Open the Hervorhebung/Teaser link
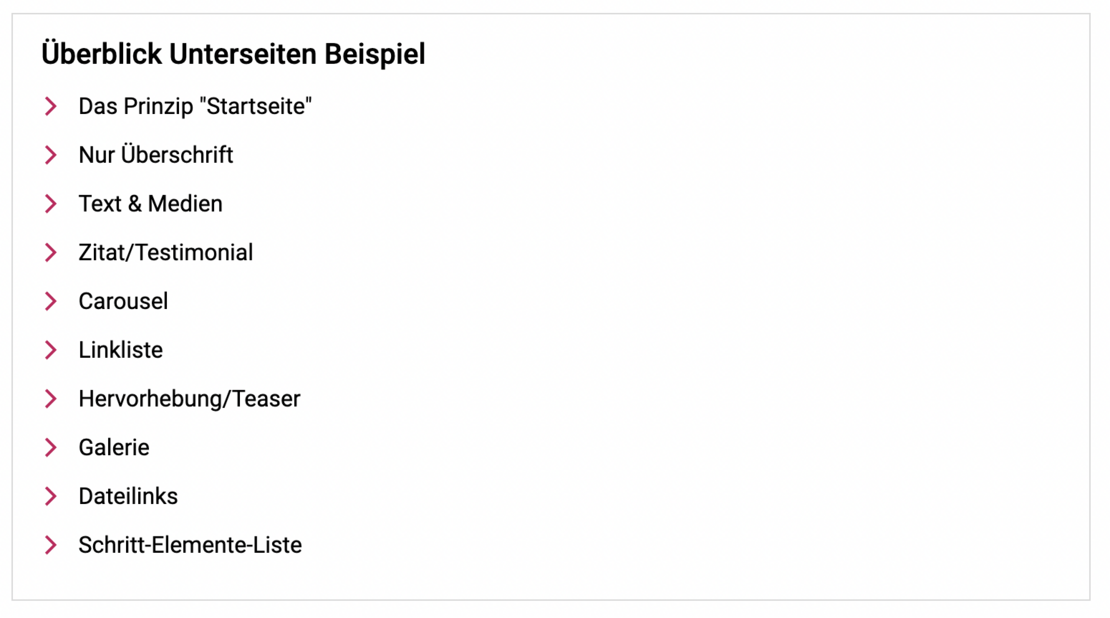The width and height of the screenshot is (1110, 618). pos(189,399)
